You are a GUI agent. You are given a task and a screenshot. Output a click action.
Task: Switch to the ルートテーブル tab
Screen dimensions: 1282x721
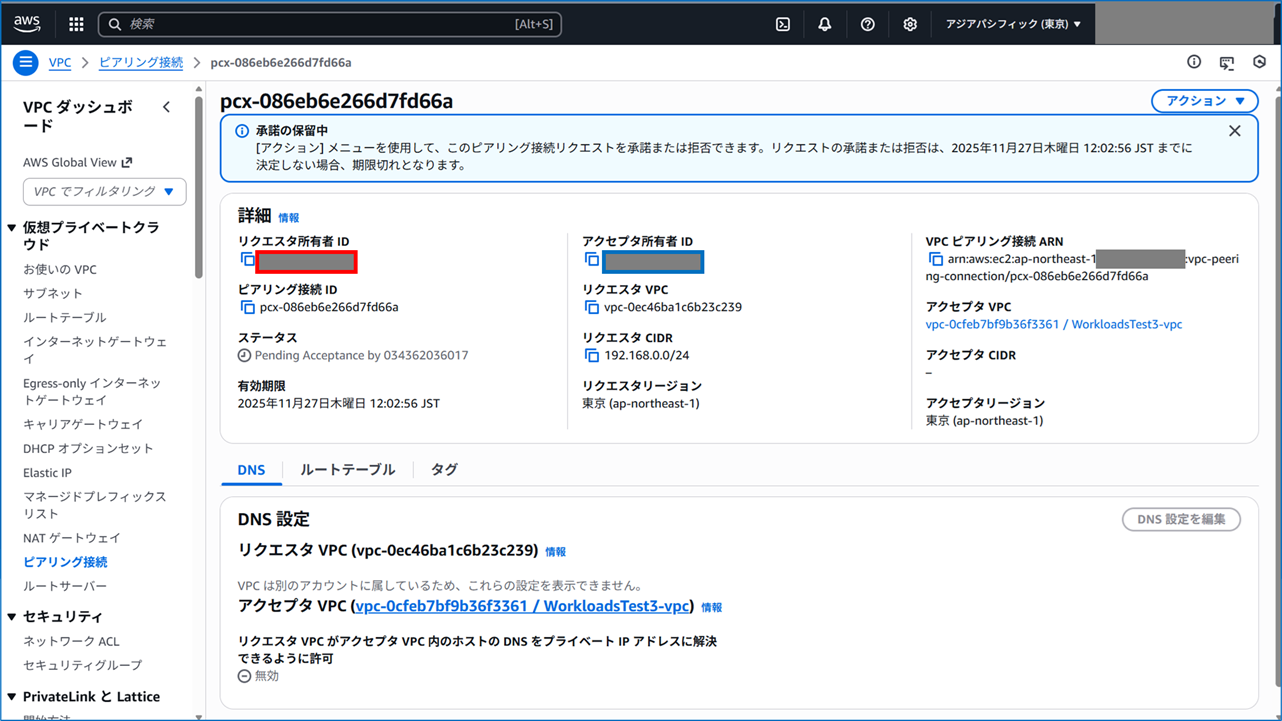(x=348, y=469)
